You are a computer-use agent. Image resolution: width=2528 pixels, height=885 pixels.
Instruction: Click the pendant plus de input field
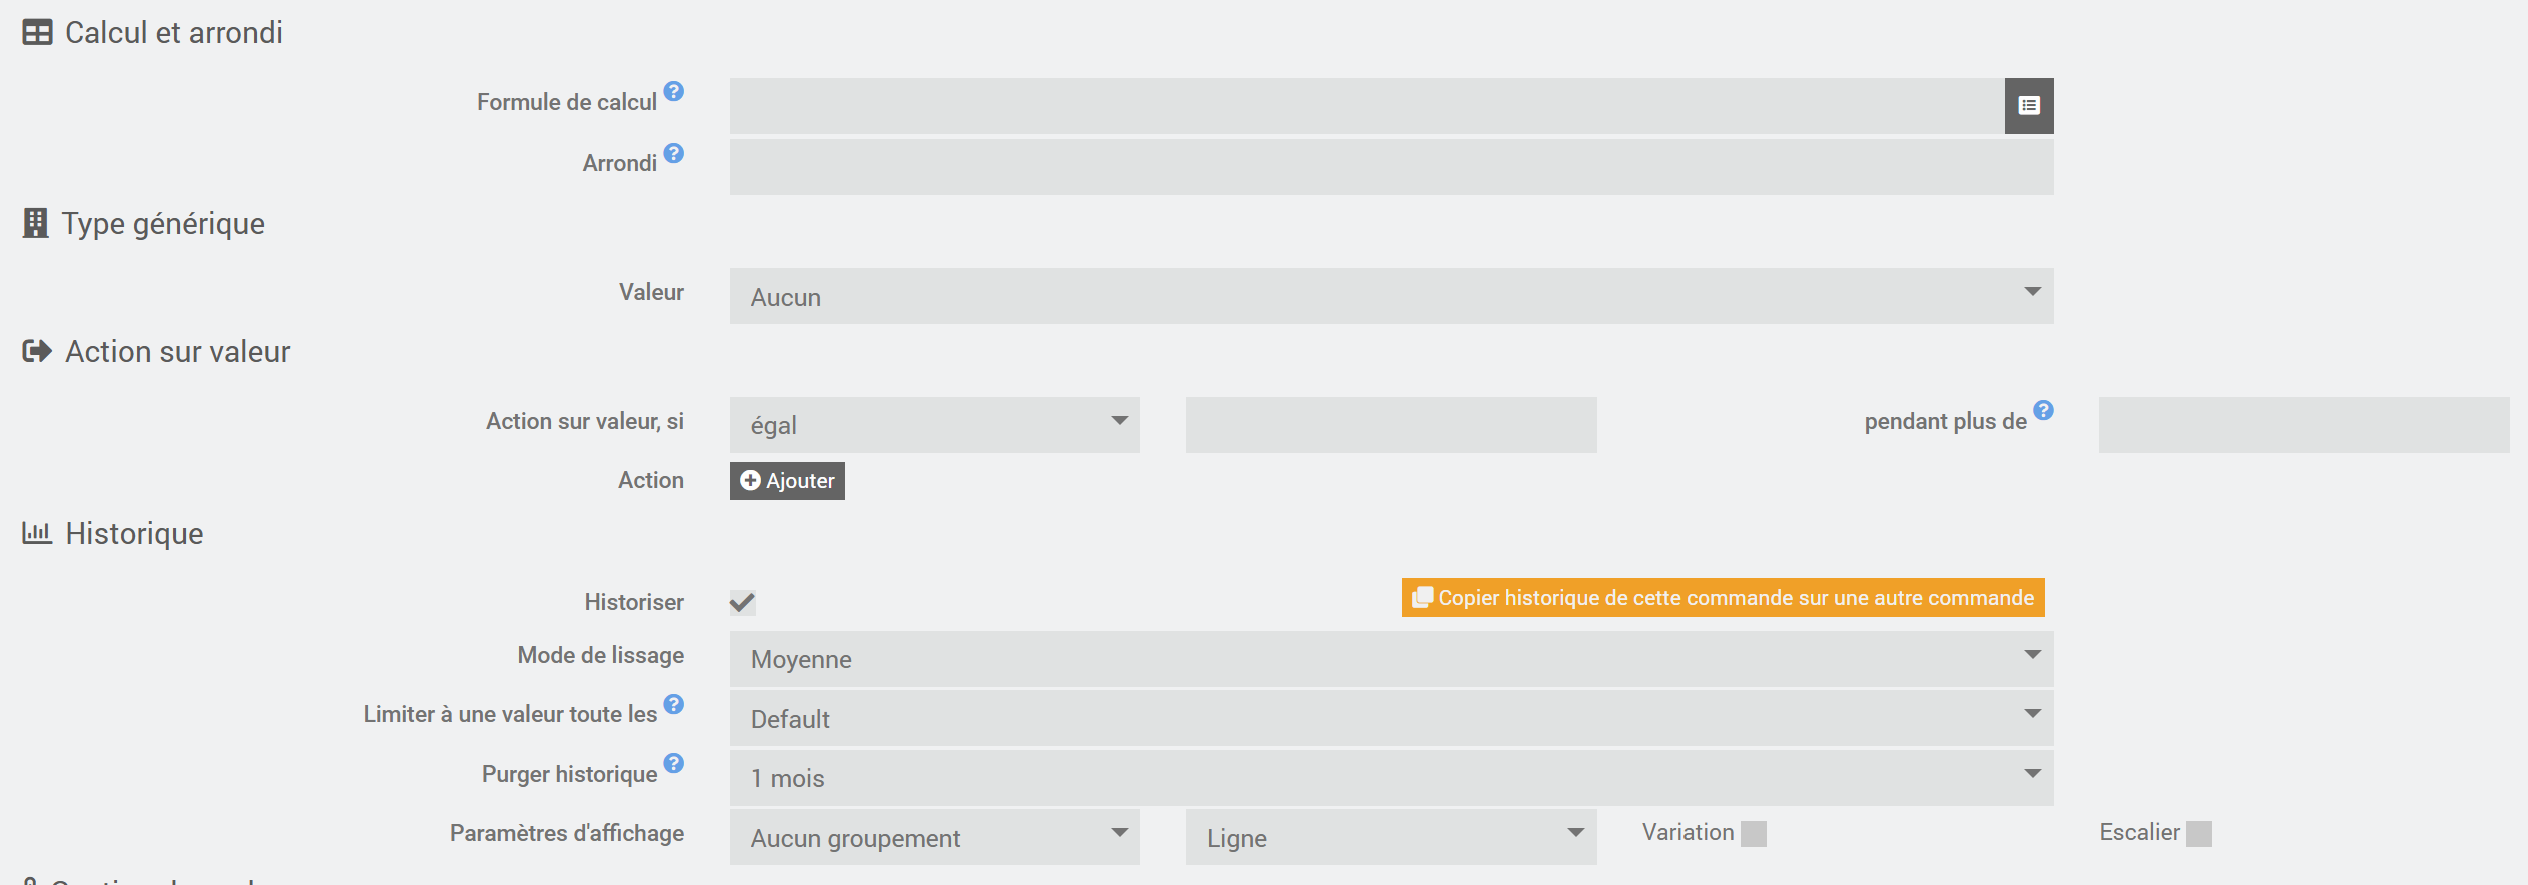coord(2303,425)
